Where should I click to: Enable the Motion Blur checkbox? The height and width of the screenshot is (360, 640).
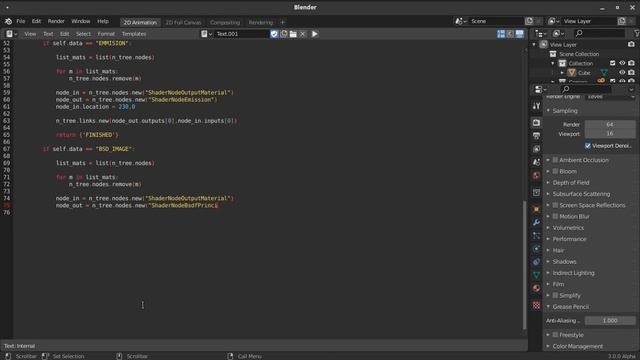[x=555, y=216]
